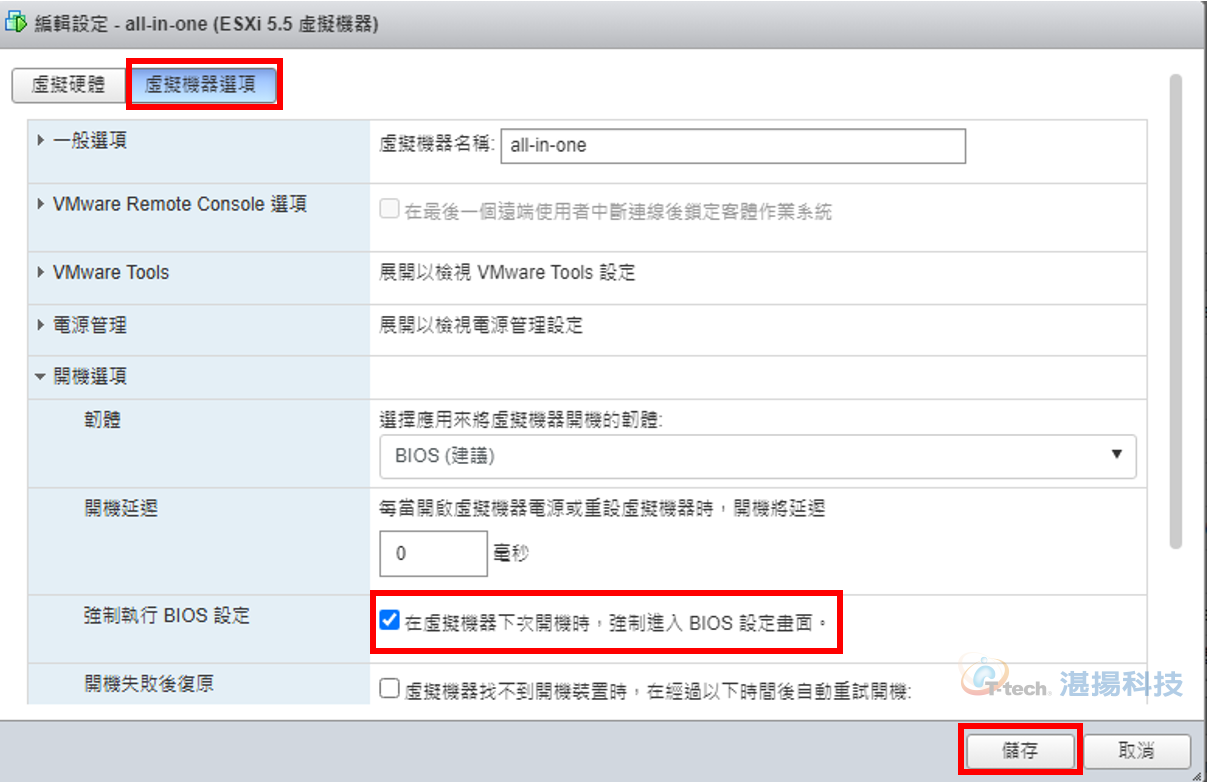
Task: Click the VM icon in dialog title
Action: coord(16,23)
